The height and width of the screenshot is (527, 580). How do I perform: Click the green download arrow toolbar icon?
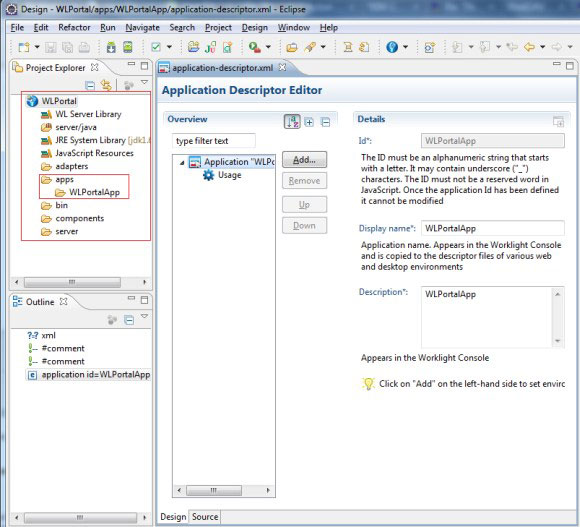pos(111,47)
